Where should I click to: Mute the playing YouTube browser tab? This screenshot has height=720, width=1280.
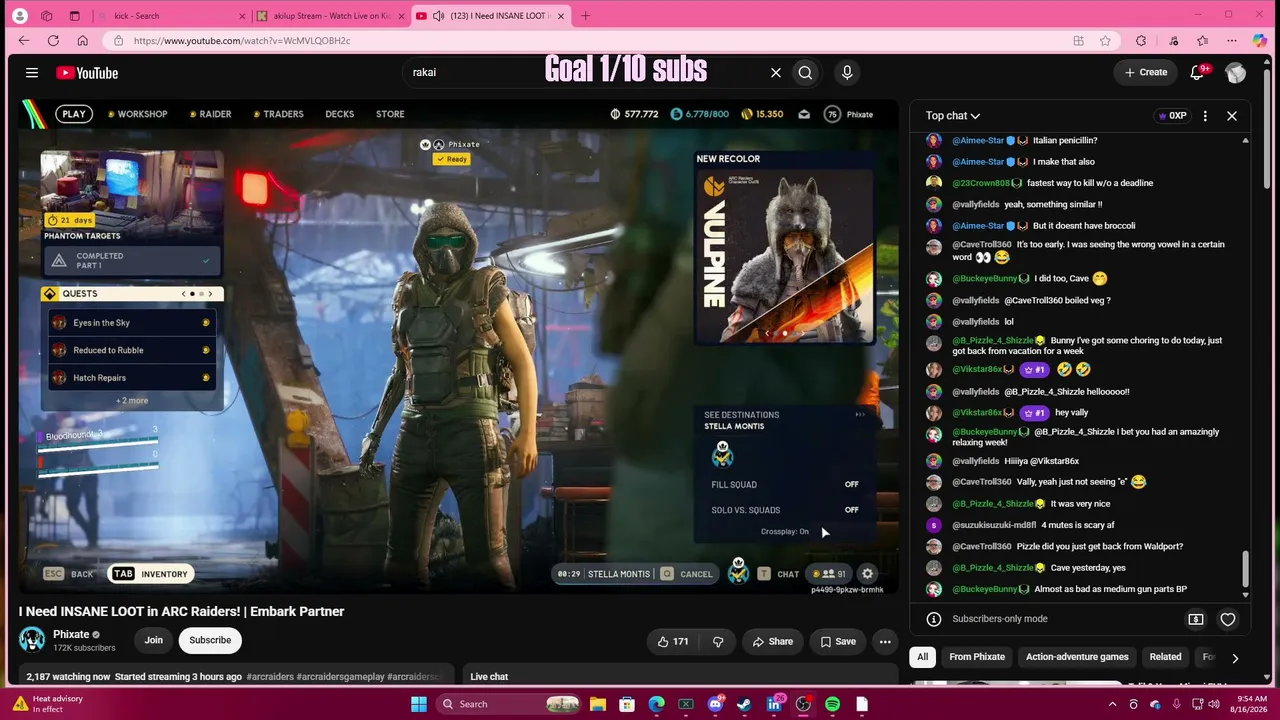pos(438,16)
